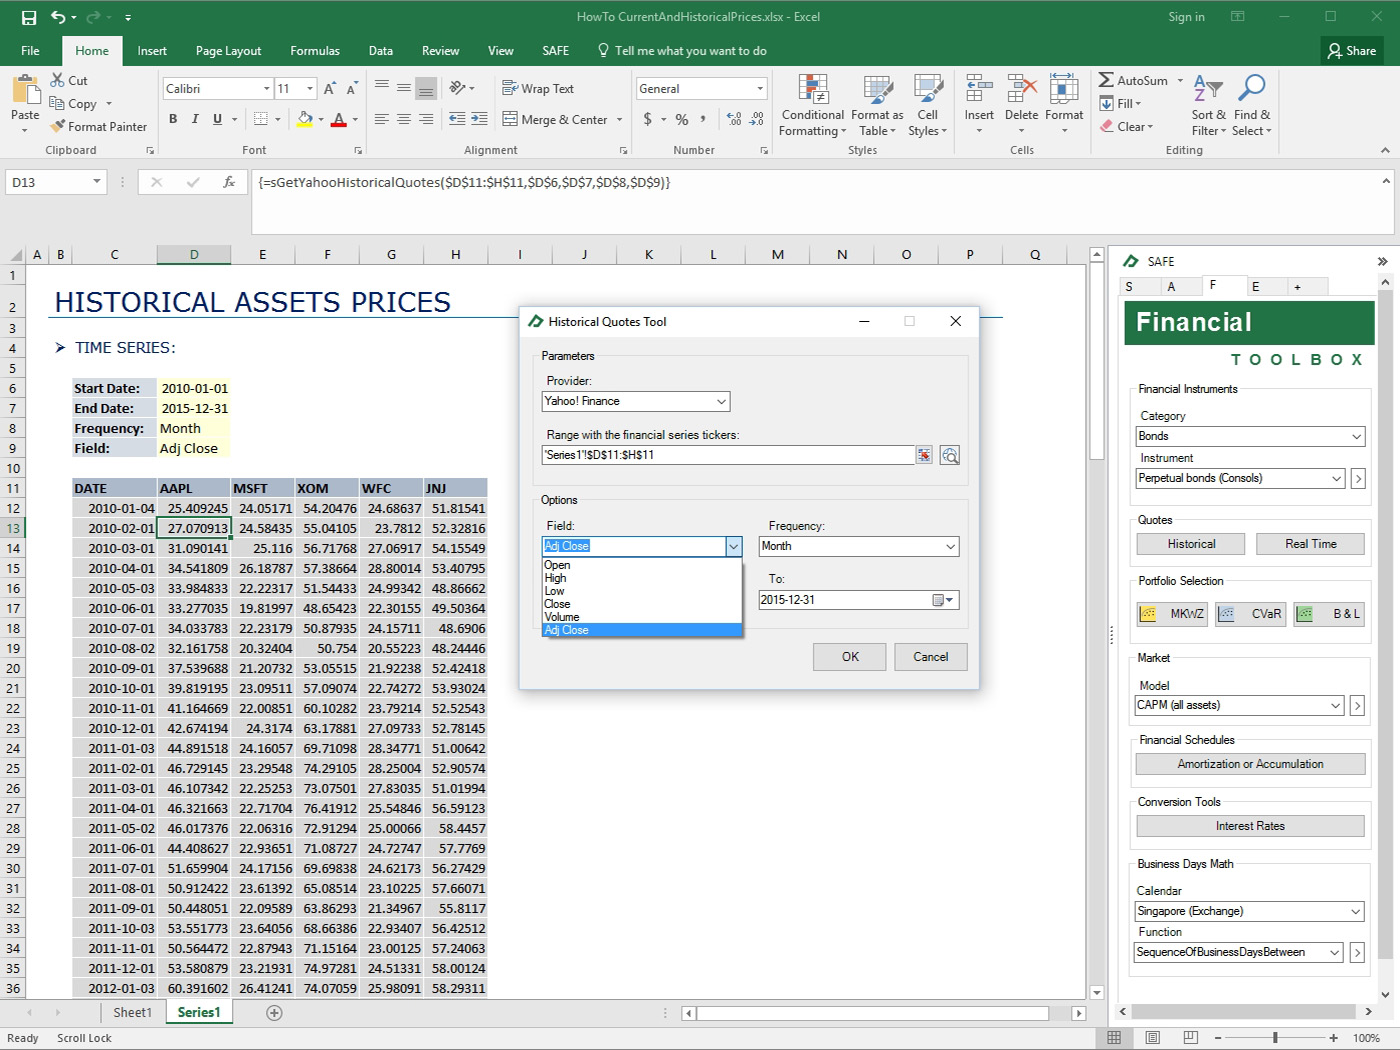The height and width of the screenshot is (1050, 1400).
Task: Click Tell me what you want to do
Action: pyautogui.click(x=682, y=51)
